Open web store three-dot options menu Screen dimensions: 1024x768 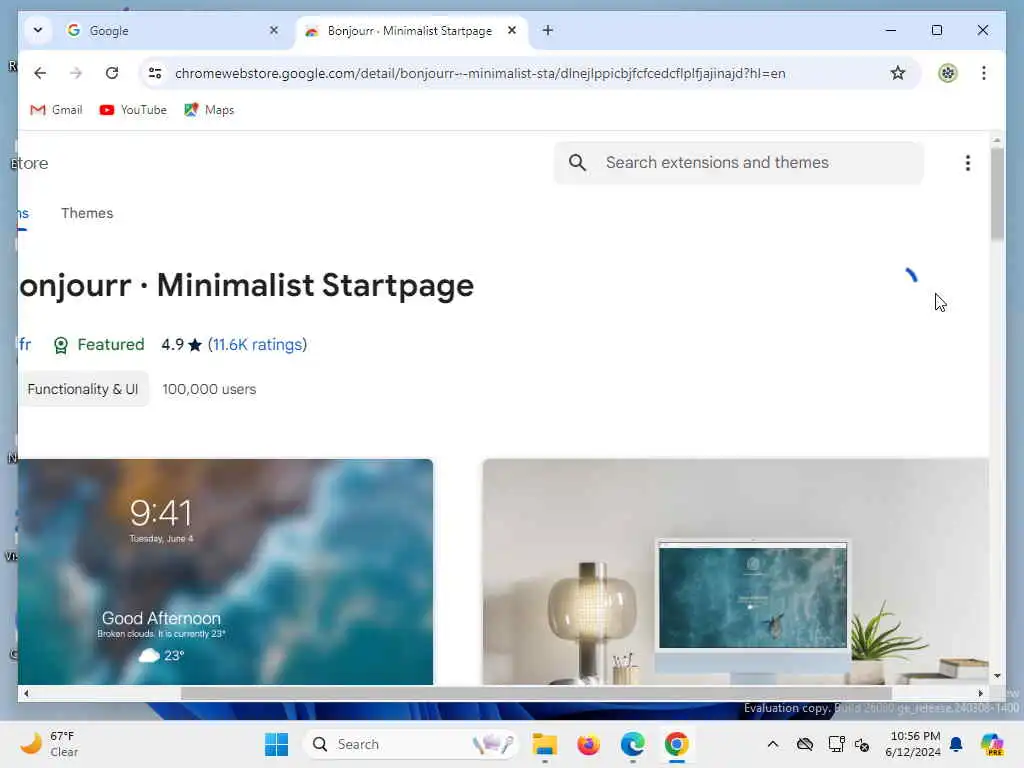(x=968, y=163)
